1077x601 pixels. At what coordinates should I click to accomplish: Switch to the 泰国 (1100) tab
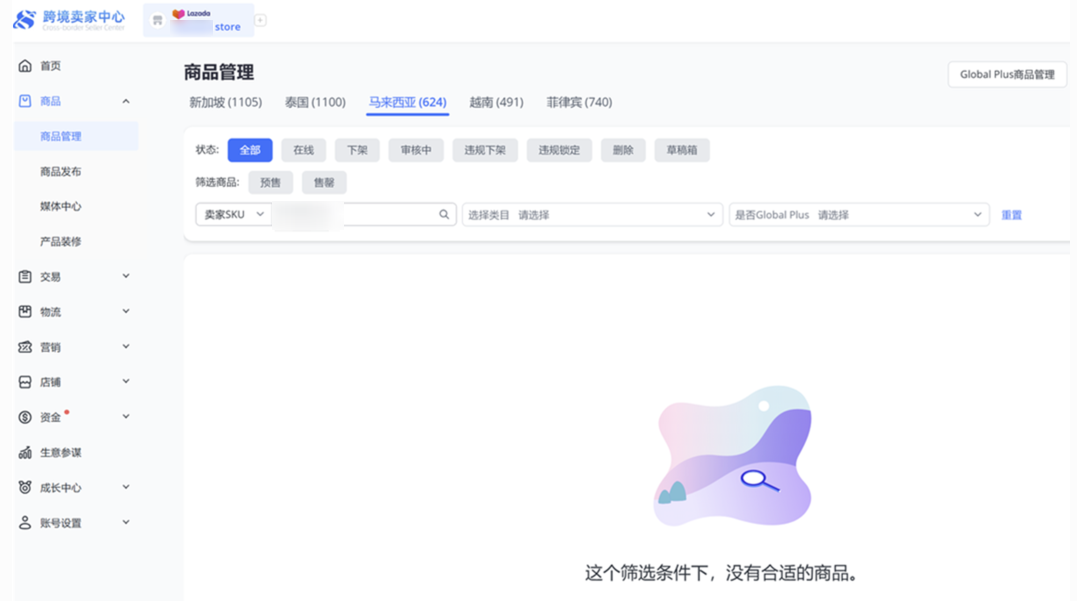coord(315,102)
